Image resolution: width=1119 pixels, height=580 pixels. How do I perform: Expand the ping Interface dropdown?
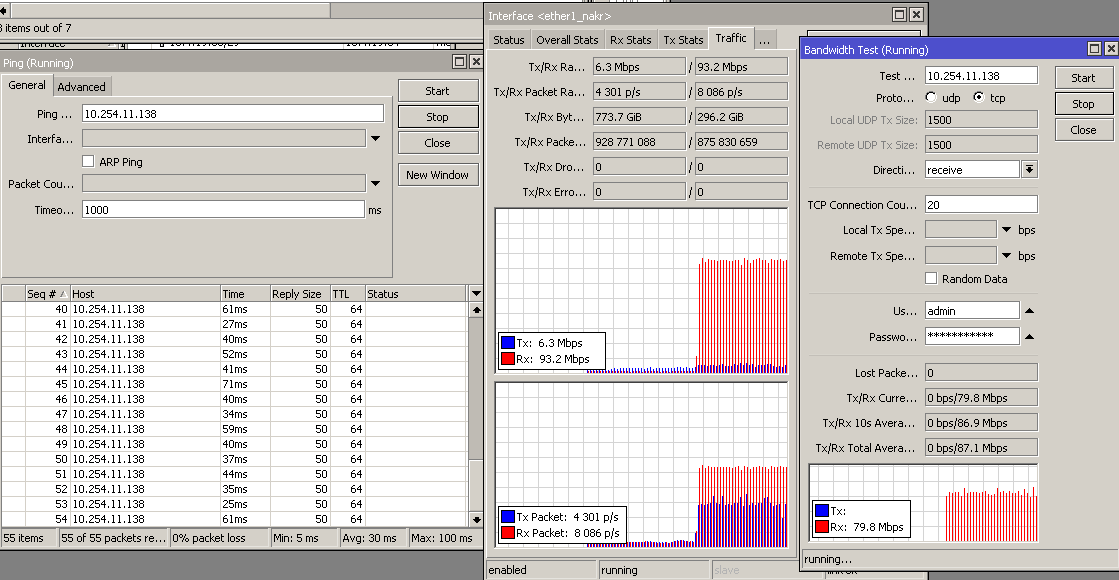376,139
